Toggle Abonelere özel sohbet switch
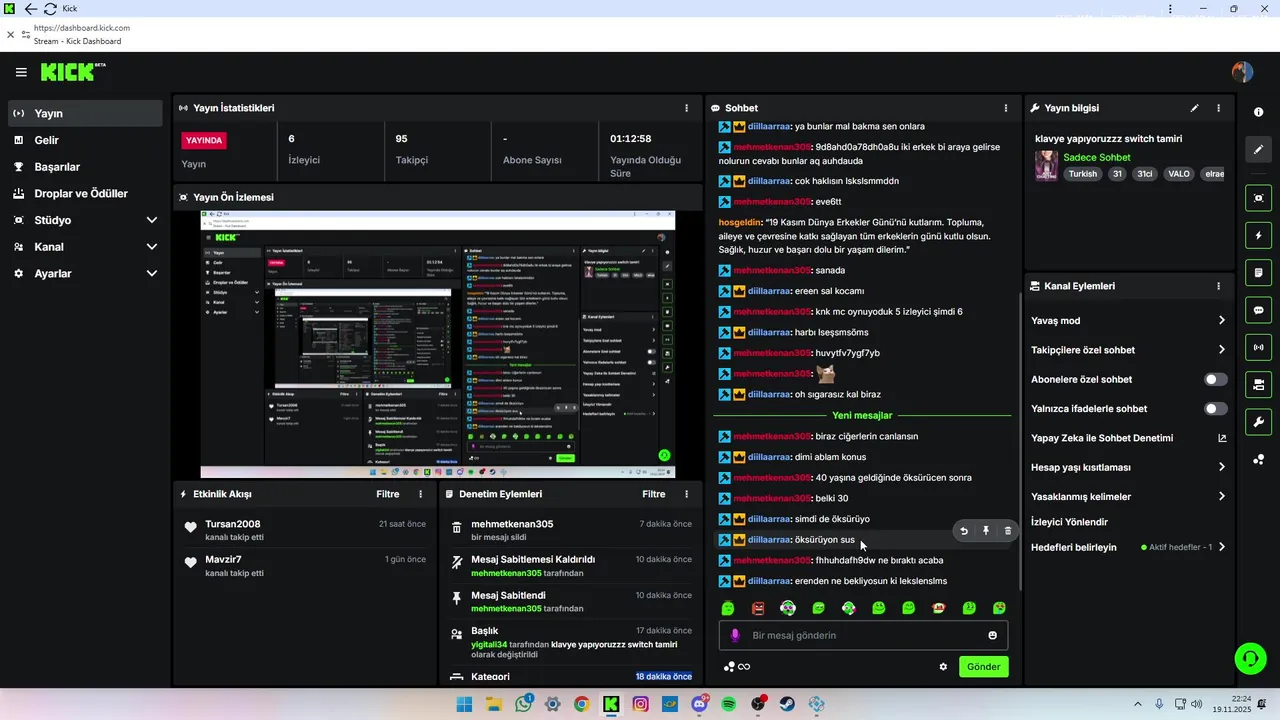The height and width of the screenshot is (720, 1280). click(1216, 380)
